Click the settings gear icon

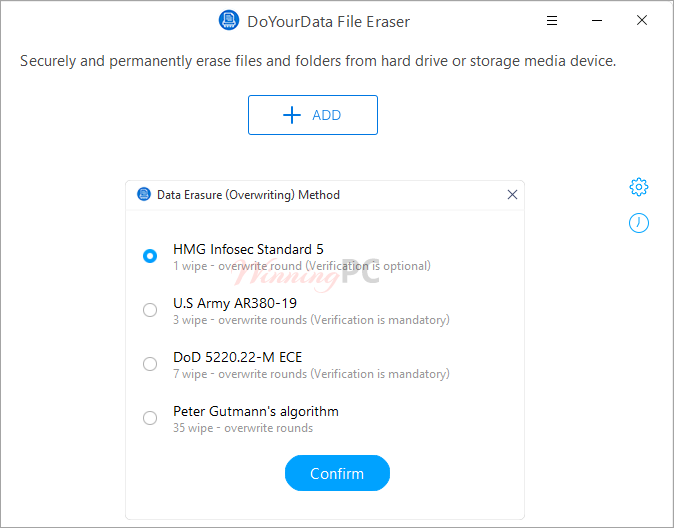click(639, 187)
